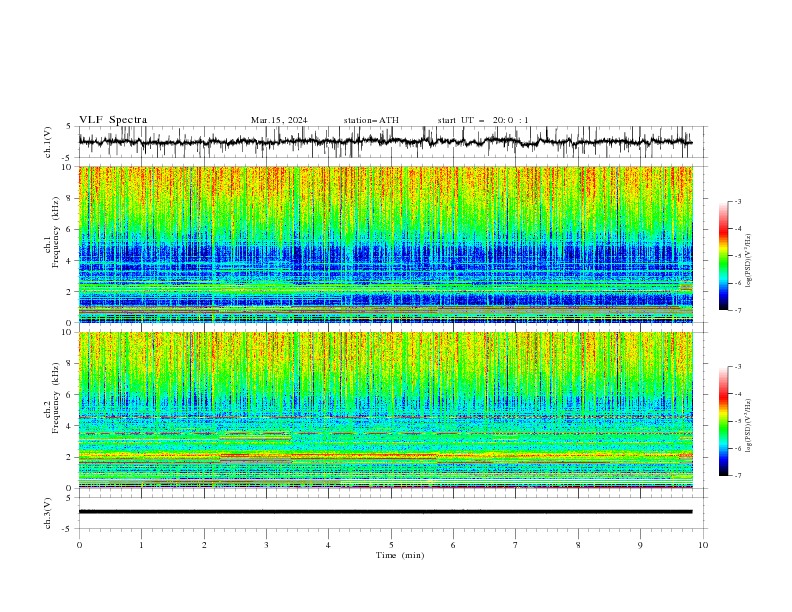Click time axis tick label "9"
Image resolution: width=792 pixels, height=612 pixels.
pyautogui.click(x=640, y=545)
